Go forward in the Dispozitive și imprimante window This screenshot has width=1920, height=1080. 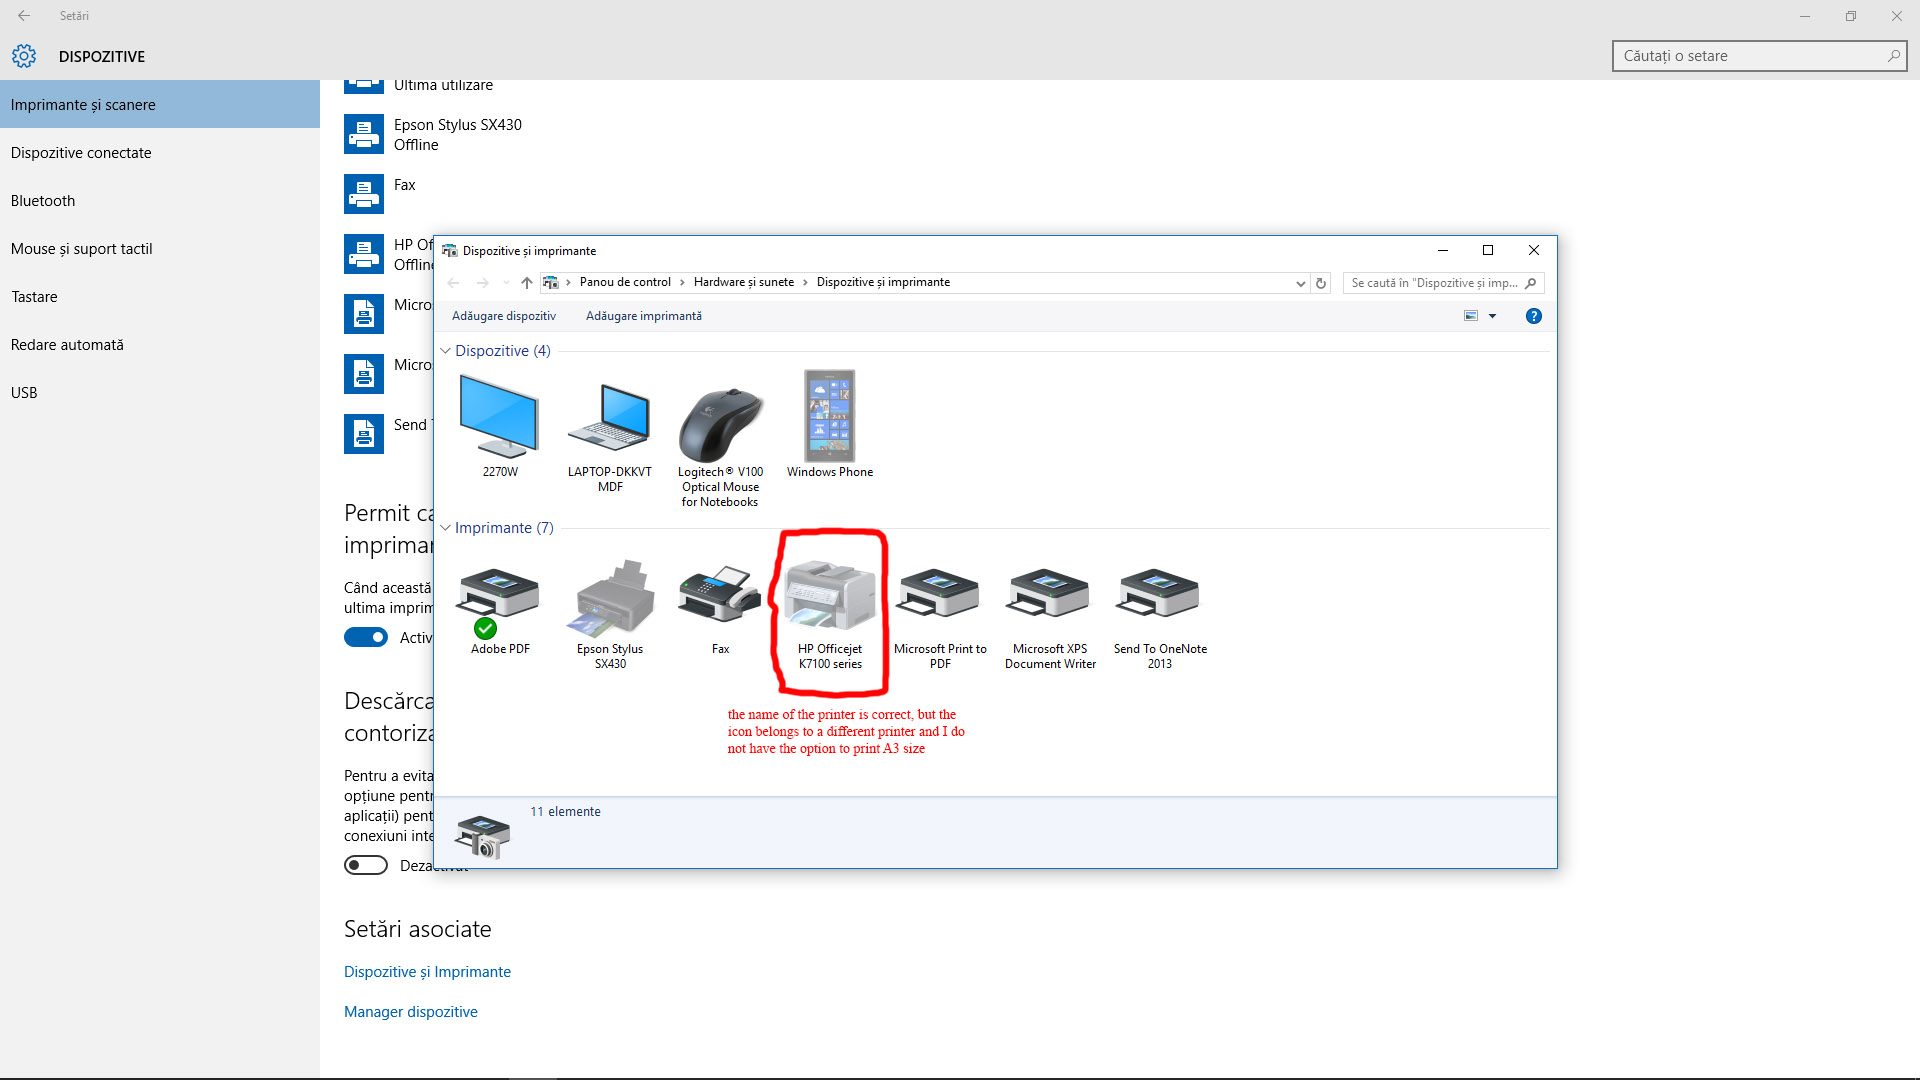pyautogui.click(x=483, y=283)
